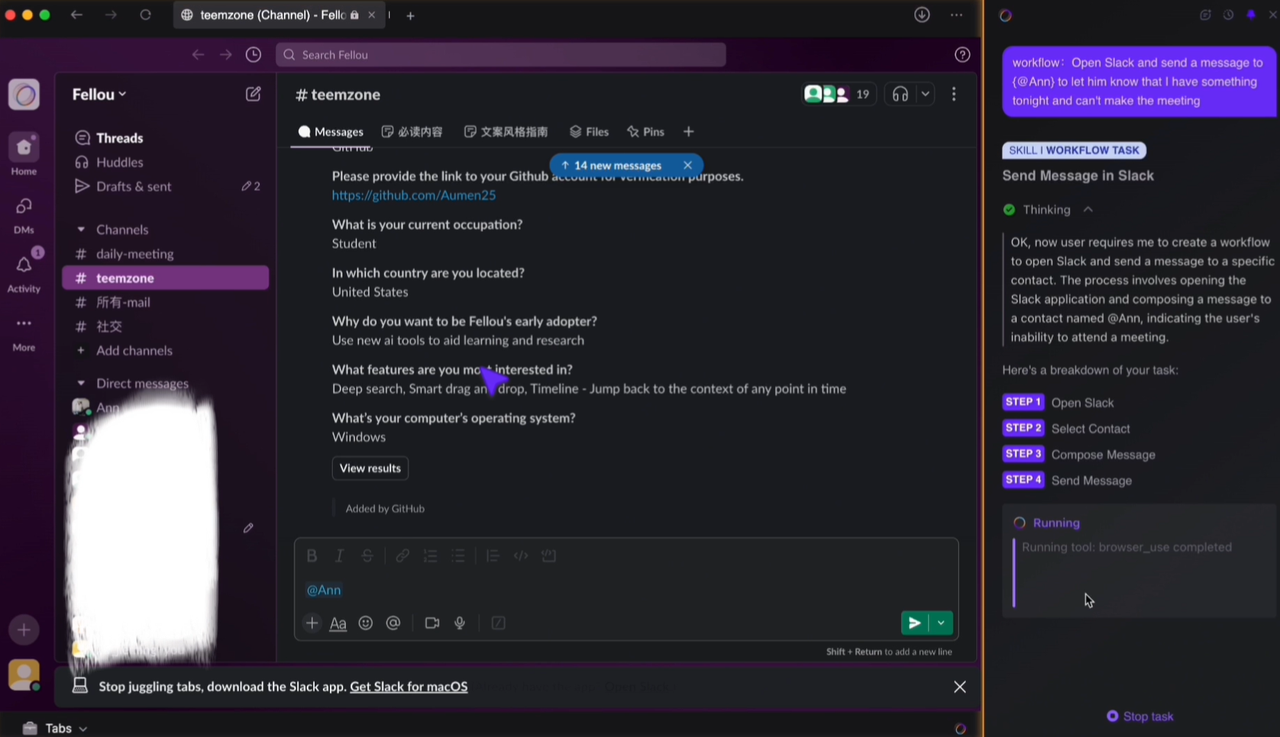Toggle the Aa formatting visibility

338,623
